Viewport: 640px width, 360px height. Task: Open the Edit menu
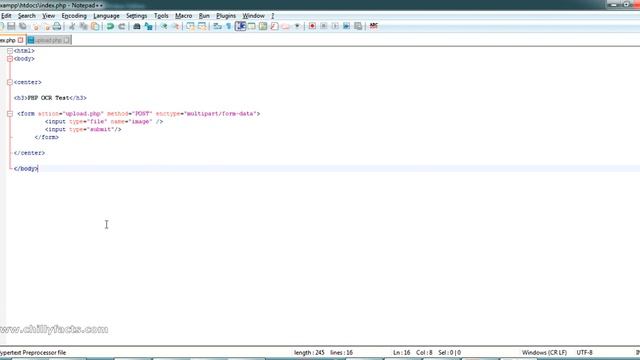point(6,16)
